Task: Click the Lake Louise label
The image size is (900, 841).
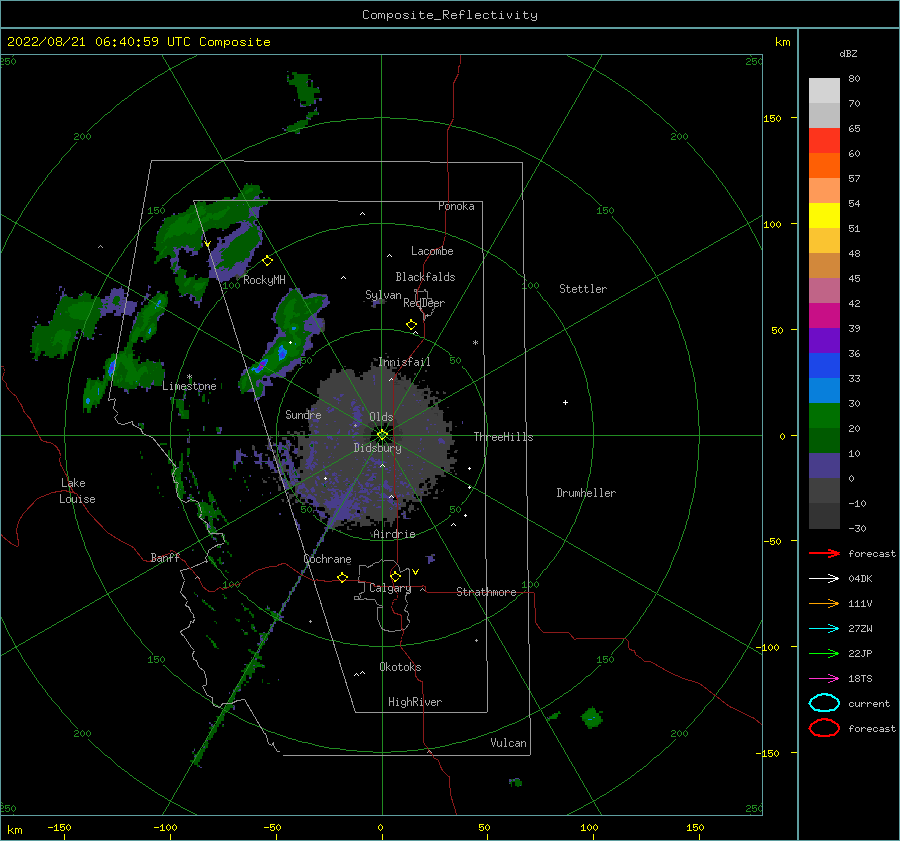Action: [x=77, y=491]
